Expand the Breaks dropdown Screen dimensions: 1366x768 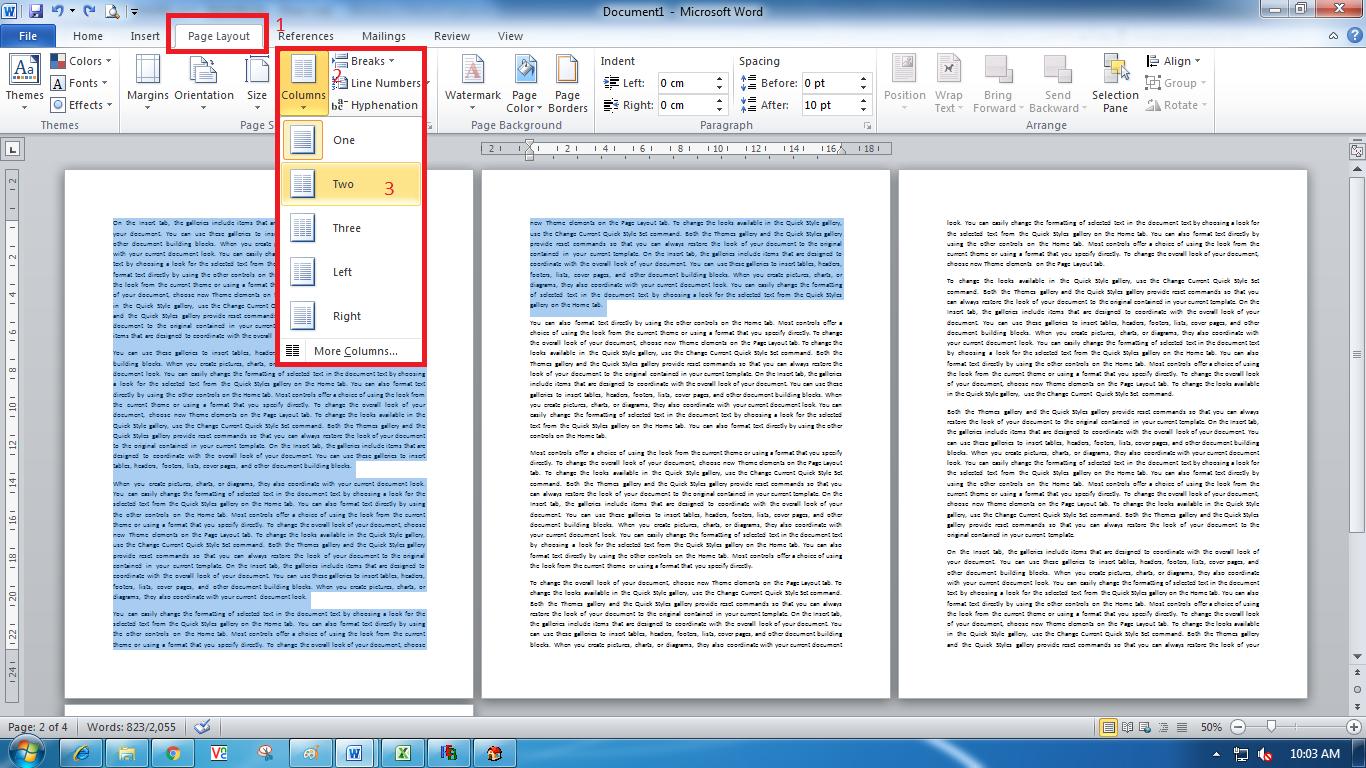(363, 61)
